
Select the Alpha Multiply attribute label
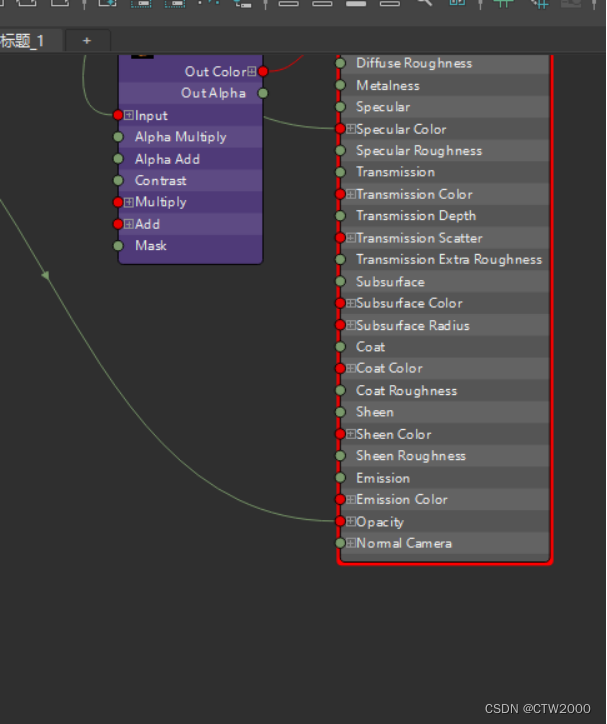[x=180, y=137]
